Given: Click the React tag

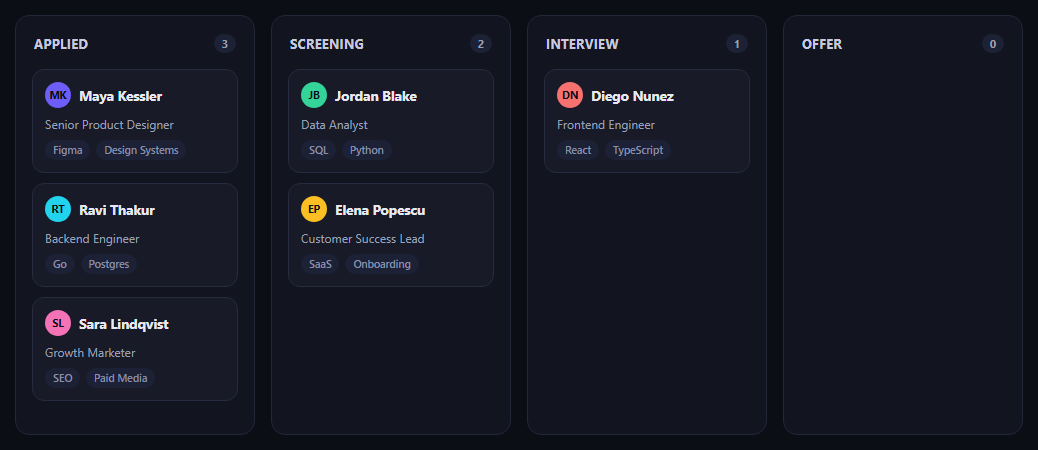Looking at the screenshot, I should click(578, 150).
